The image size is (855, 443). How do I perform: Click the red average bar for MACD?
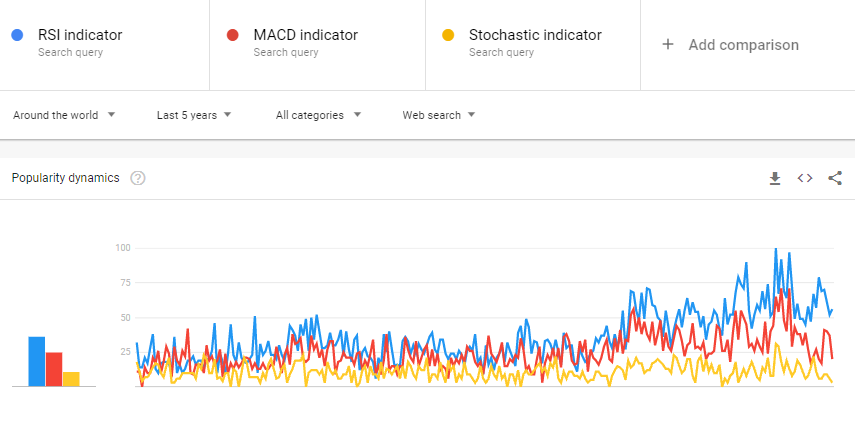[54, 369]
